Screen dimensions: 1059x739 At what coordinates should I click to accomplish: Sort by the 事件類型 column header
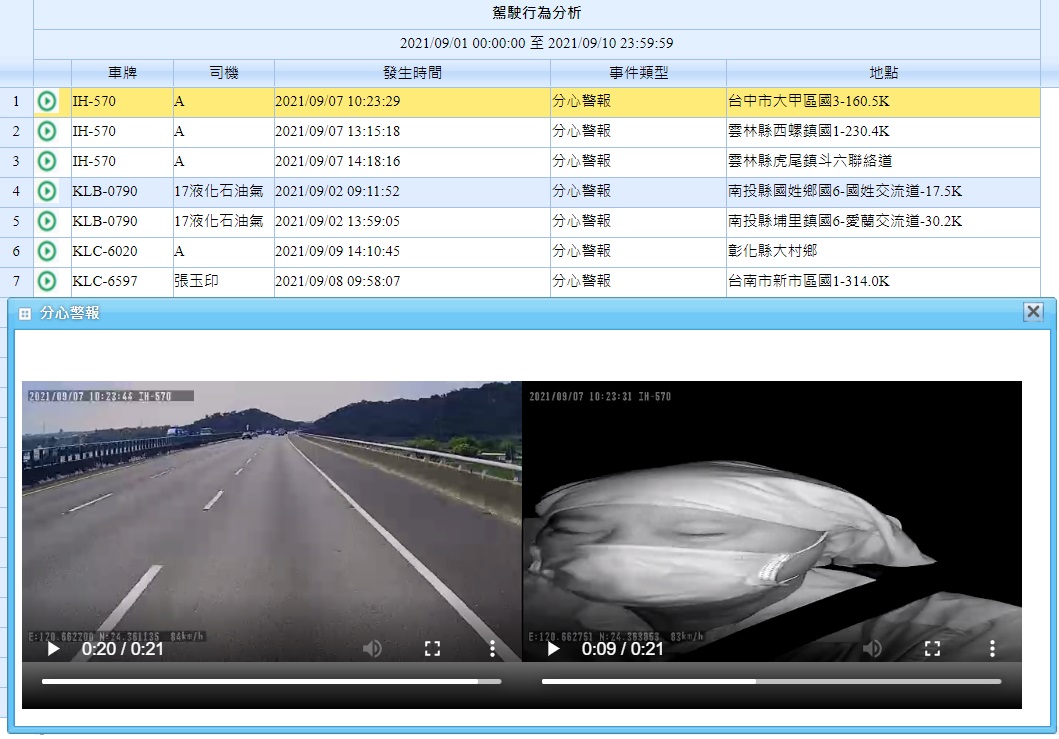click(x=638, y=73)
